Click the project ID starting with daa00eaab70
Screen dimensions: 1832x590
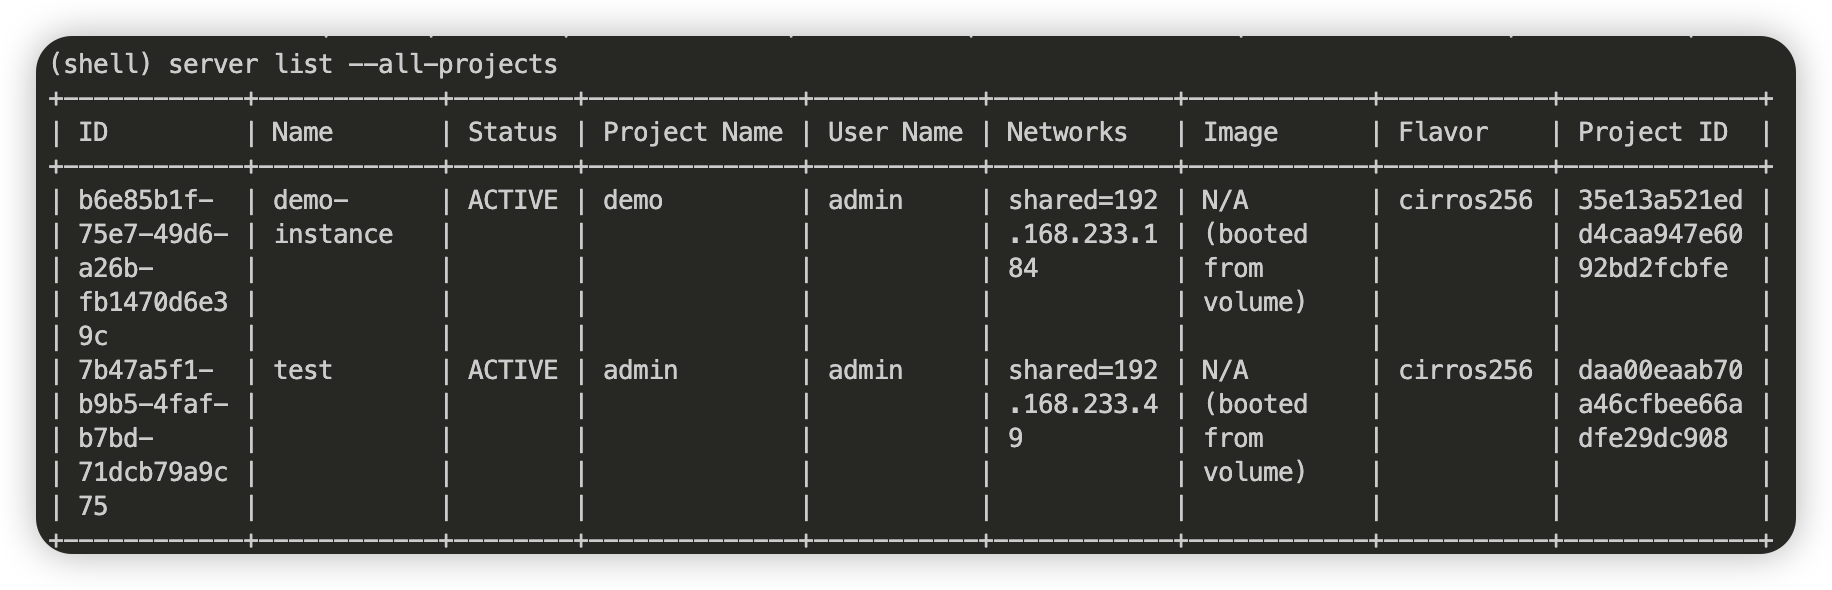[x=1660, y=404]
